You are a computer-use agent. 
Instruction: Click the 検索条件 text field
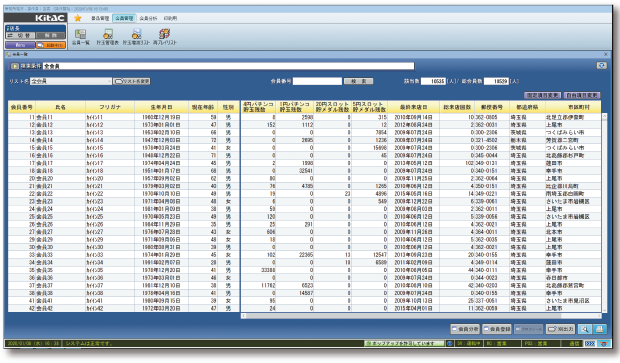(x=229, y=66)
